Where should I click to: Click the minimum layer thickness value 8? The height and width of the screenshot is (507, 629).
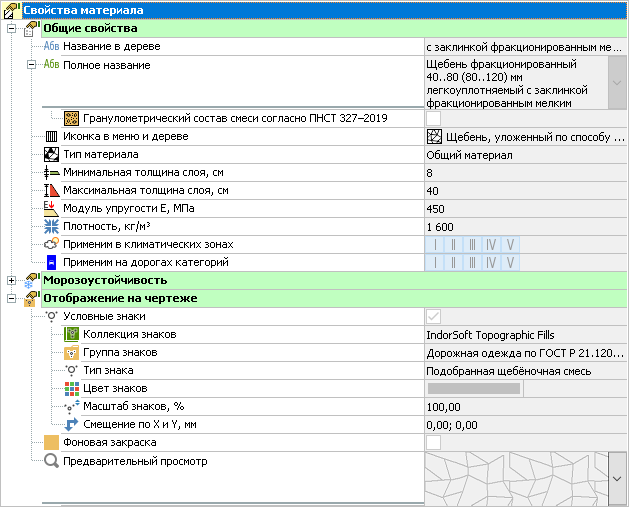[x=526, y=173]
